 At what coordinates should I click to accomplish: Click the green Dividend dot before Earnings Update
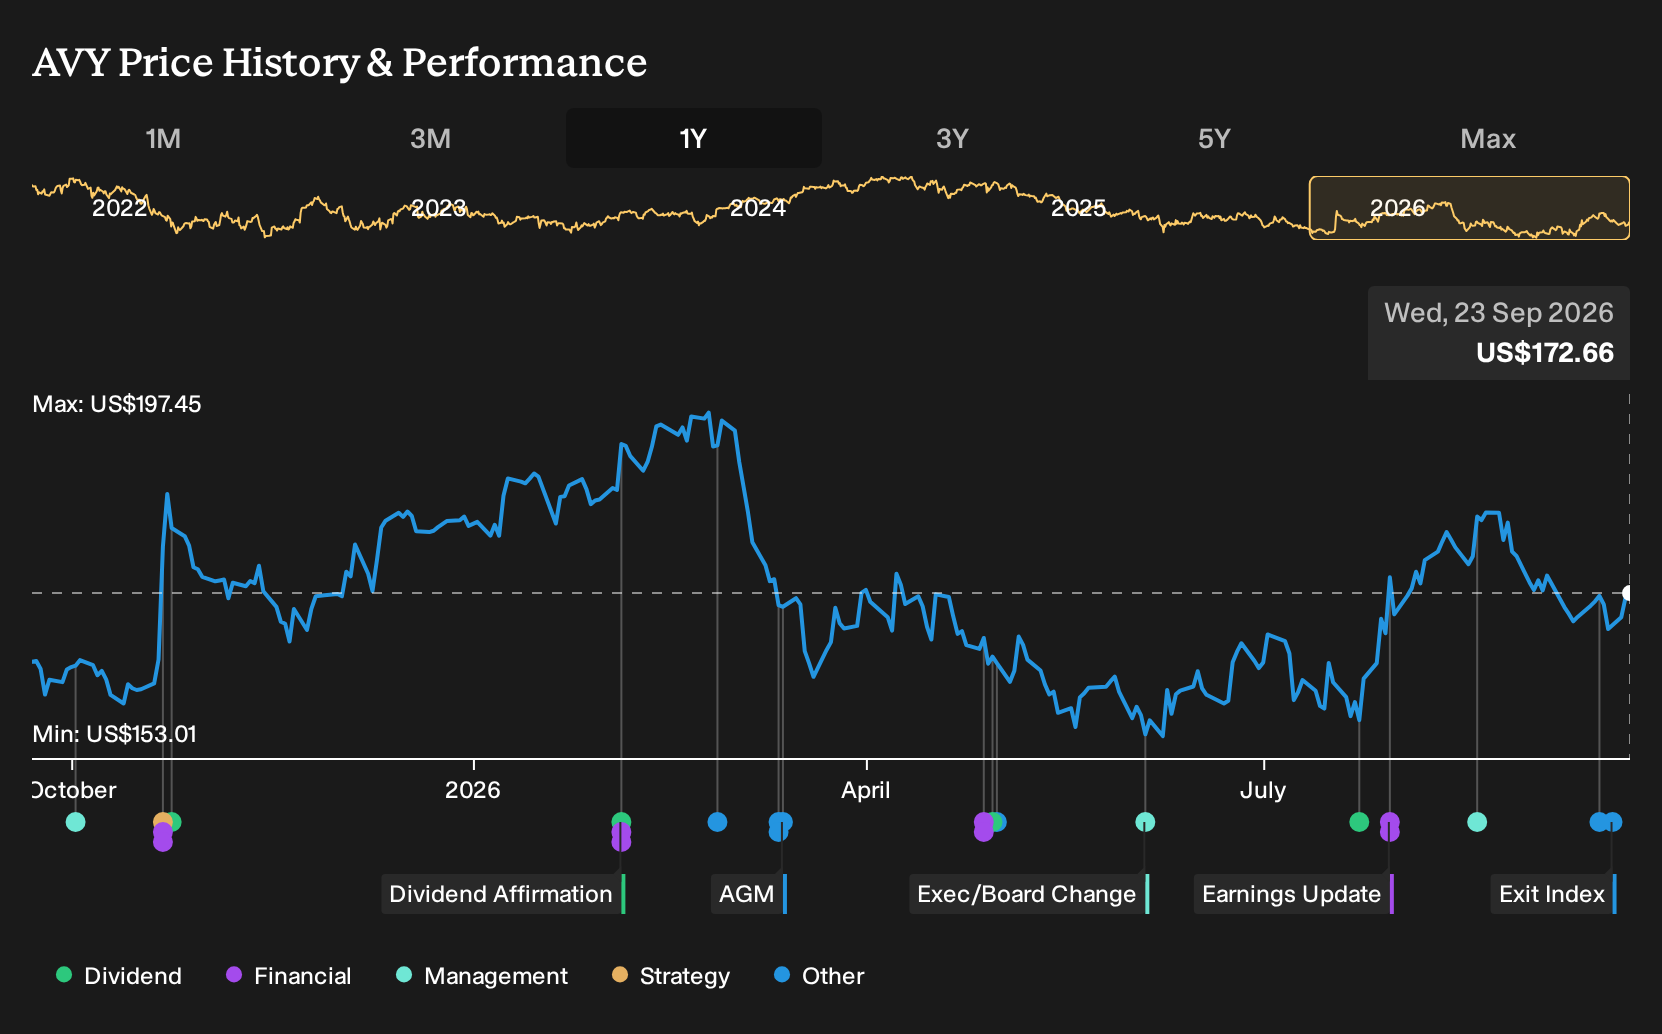tap(1359, 822)
